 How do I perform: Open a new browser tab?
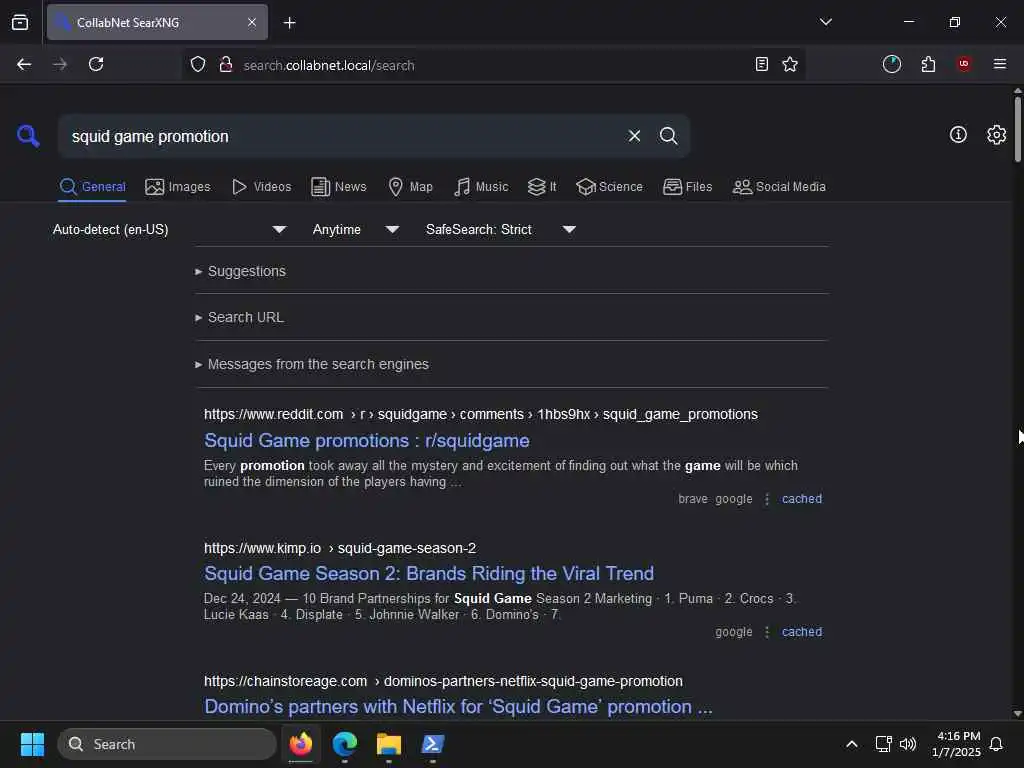pos(289,23)
